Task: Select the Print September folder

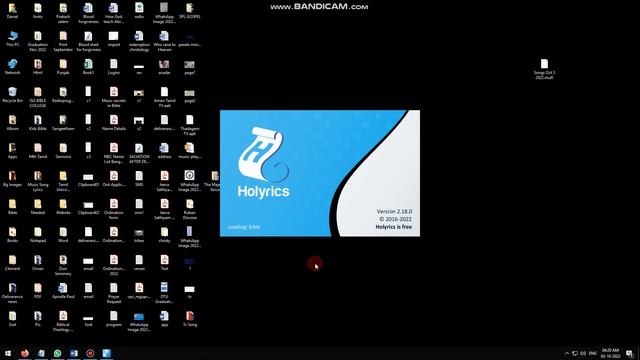Action: 63,42
